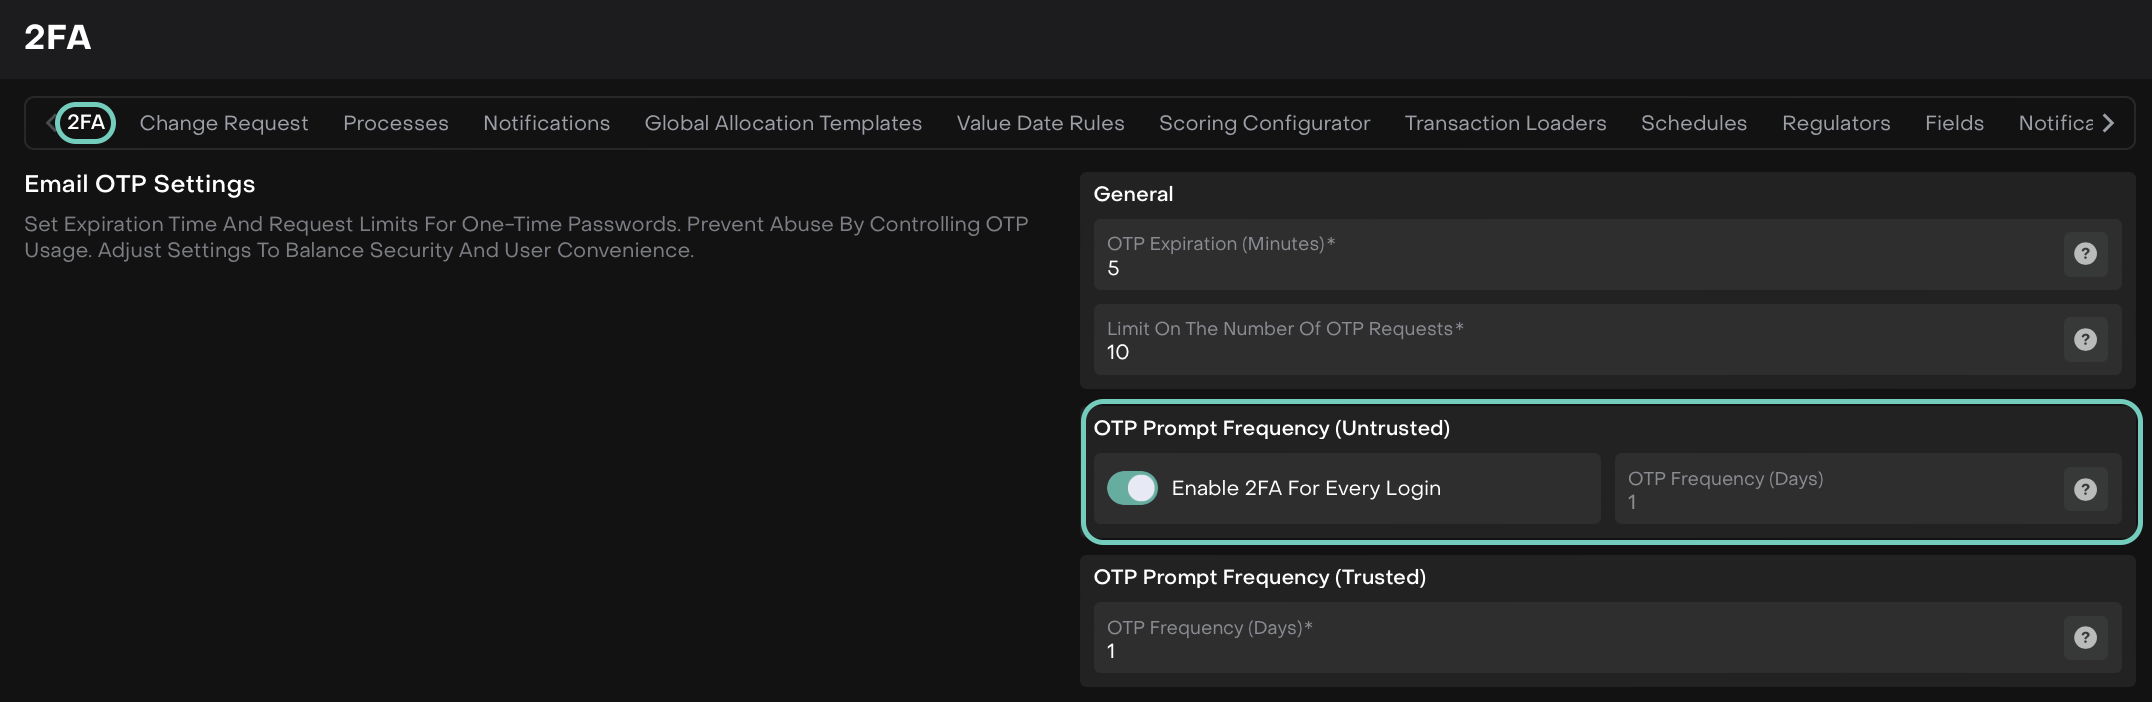Switch to Processes tab
The image size is (2152, 702).
click(396, 123)
